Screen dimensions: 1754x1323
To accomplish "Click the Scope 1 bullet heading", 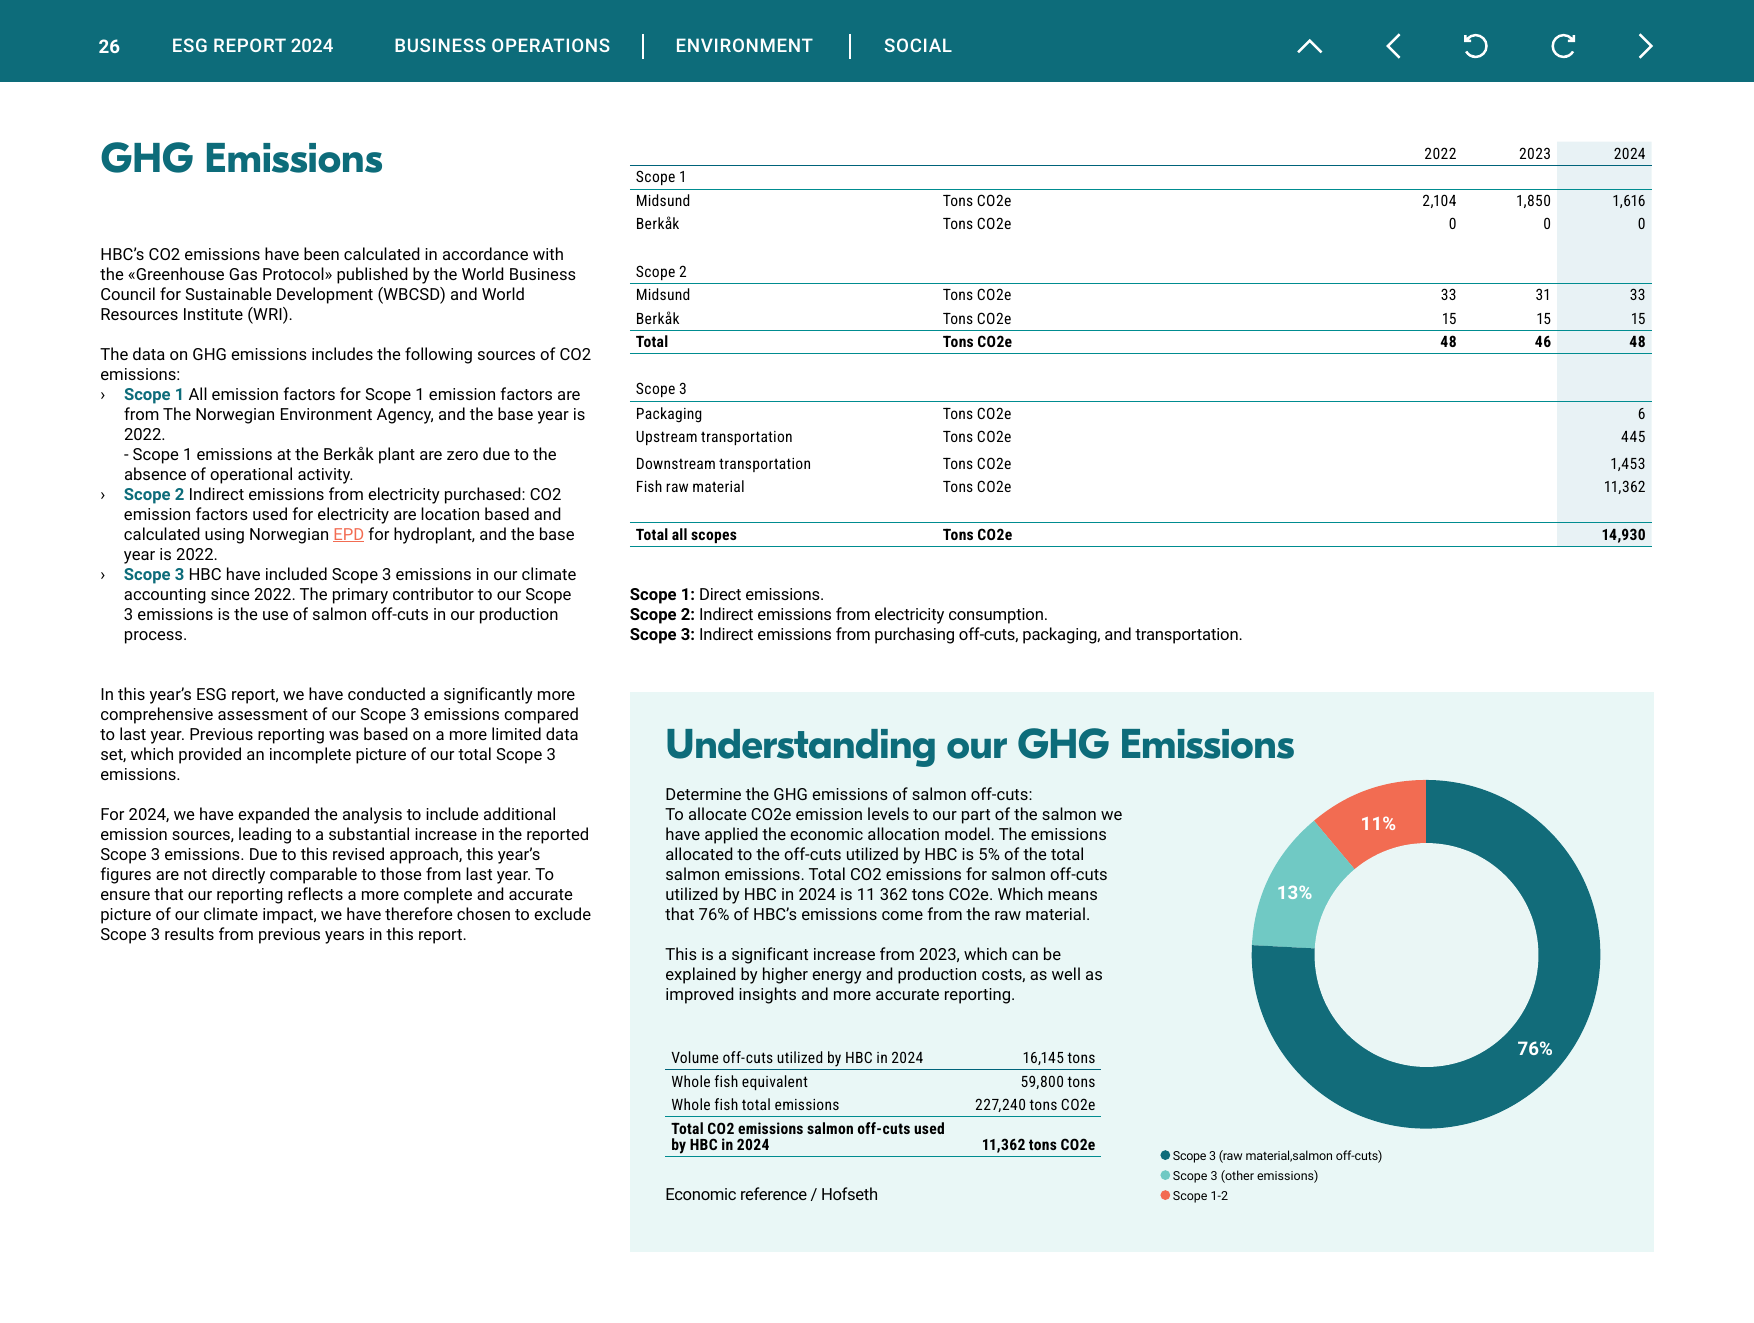I will (x=154, y=395).
